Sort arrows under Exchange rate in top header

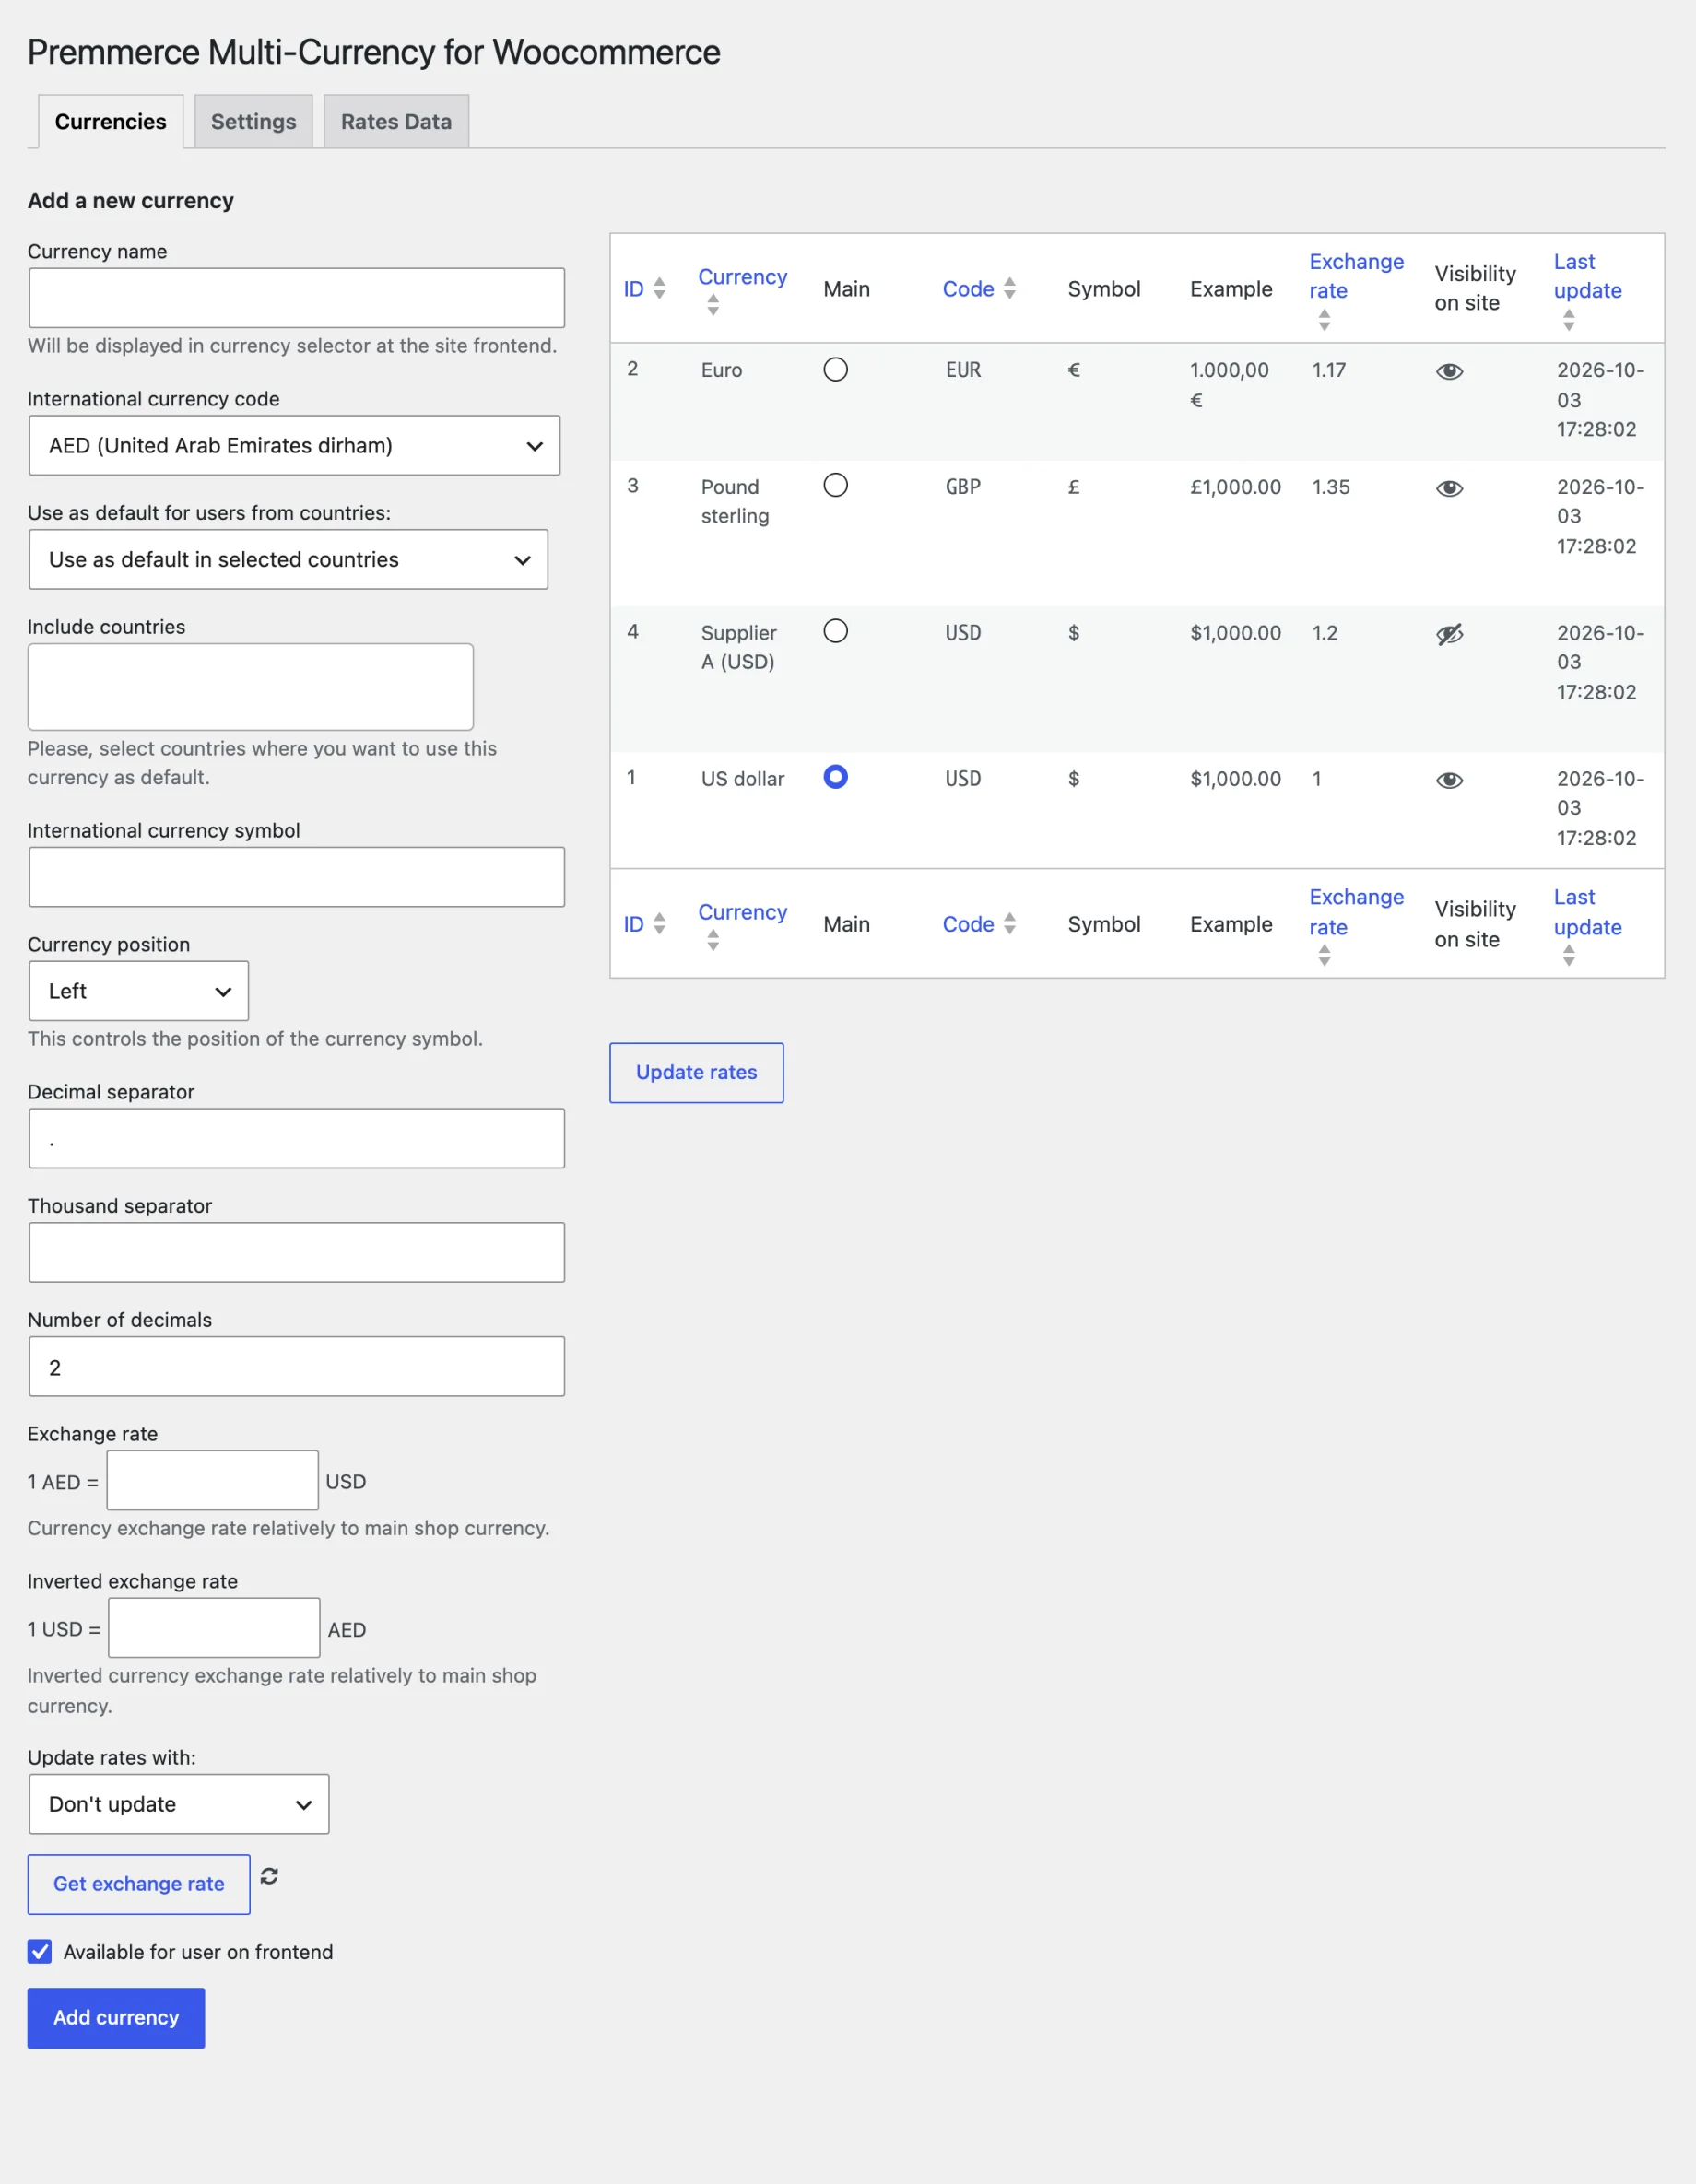(1324, 320)
